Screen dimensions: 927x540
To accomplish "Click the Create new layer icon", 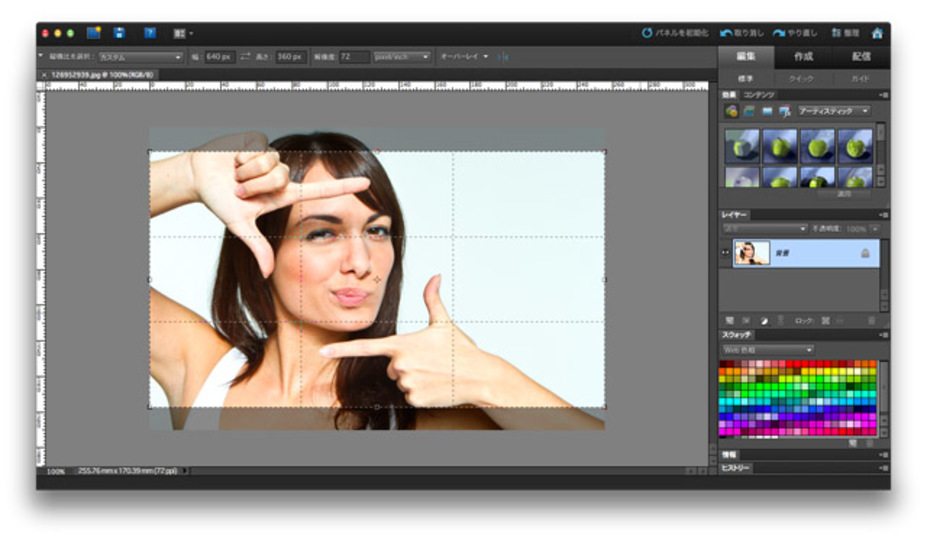I will 730,321.
